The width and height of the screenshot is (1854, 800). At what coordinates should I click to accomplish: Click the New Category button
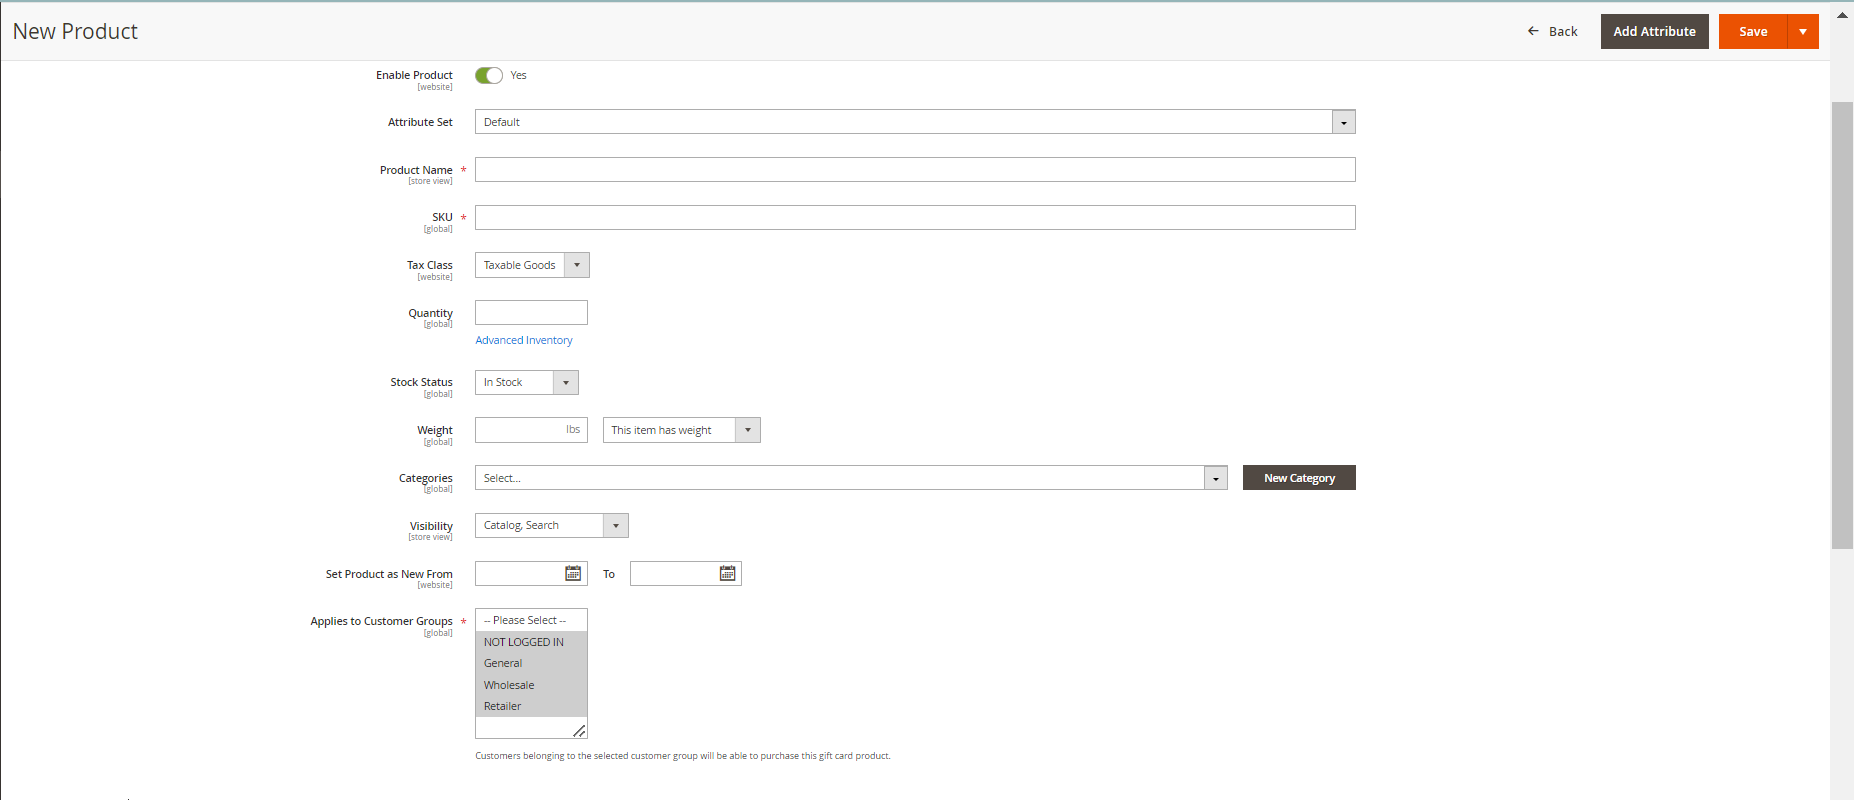1299,478
